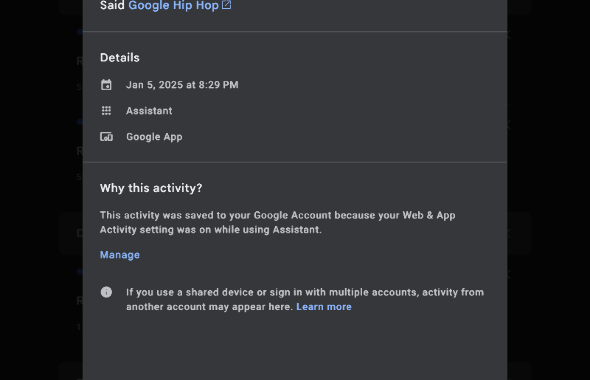Click the external-link icon after Google Hip Hop
The image size is (590, 380).
227,5
